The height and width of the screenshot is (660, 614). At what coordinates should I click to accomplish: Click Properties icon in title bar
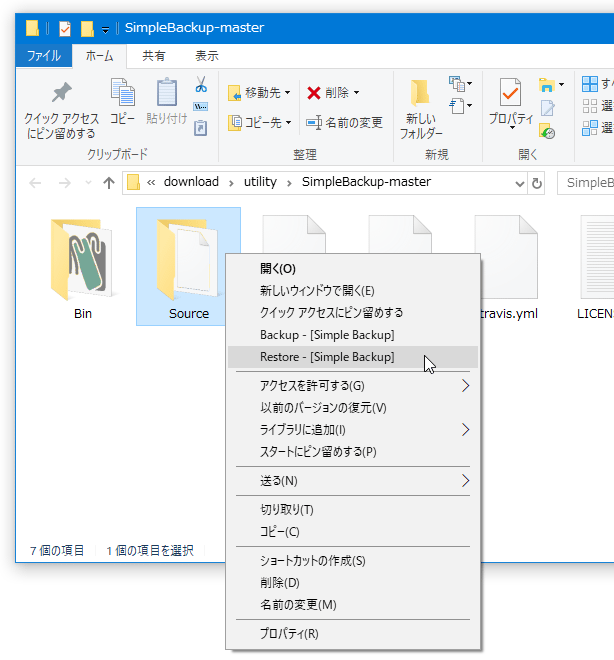click(64, 29)
